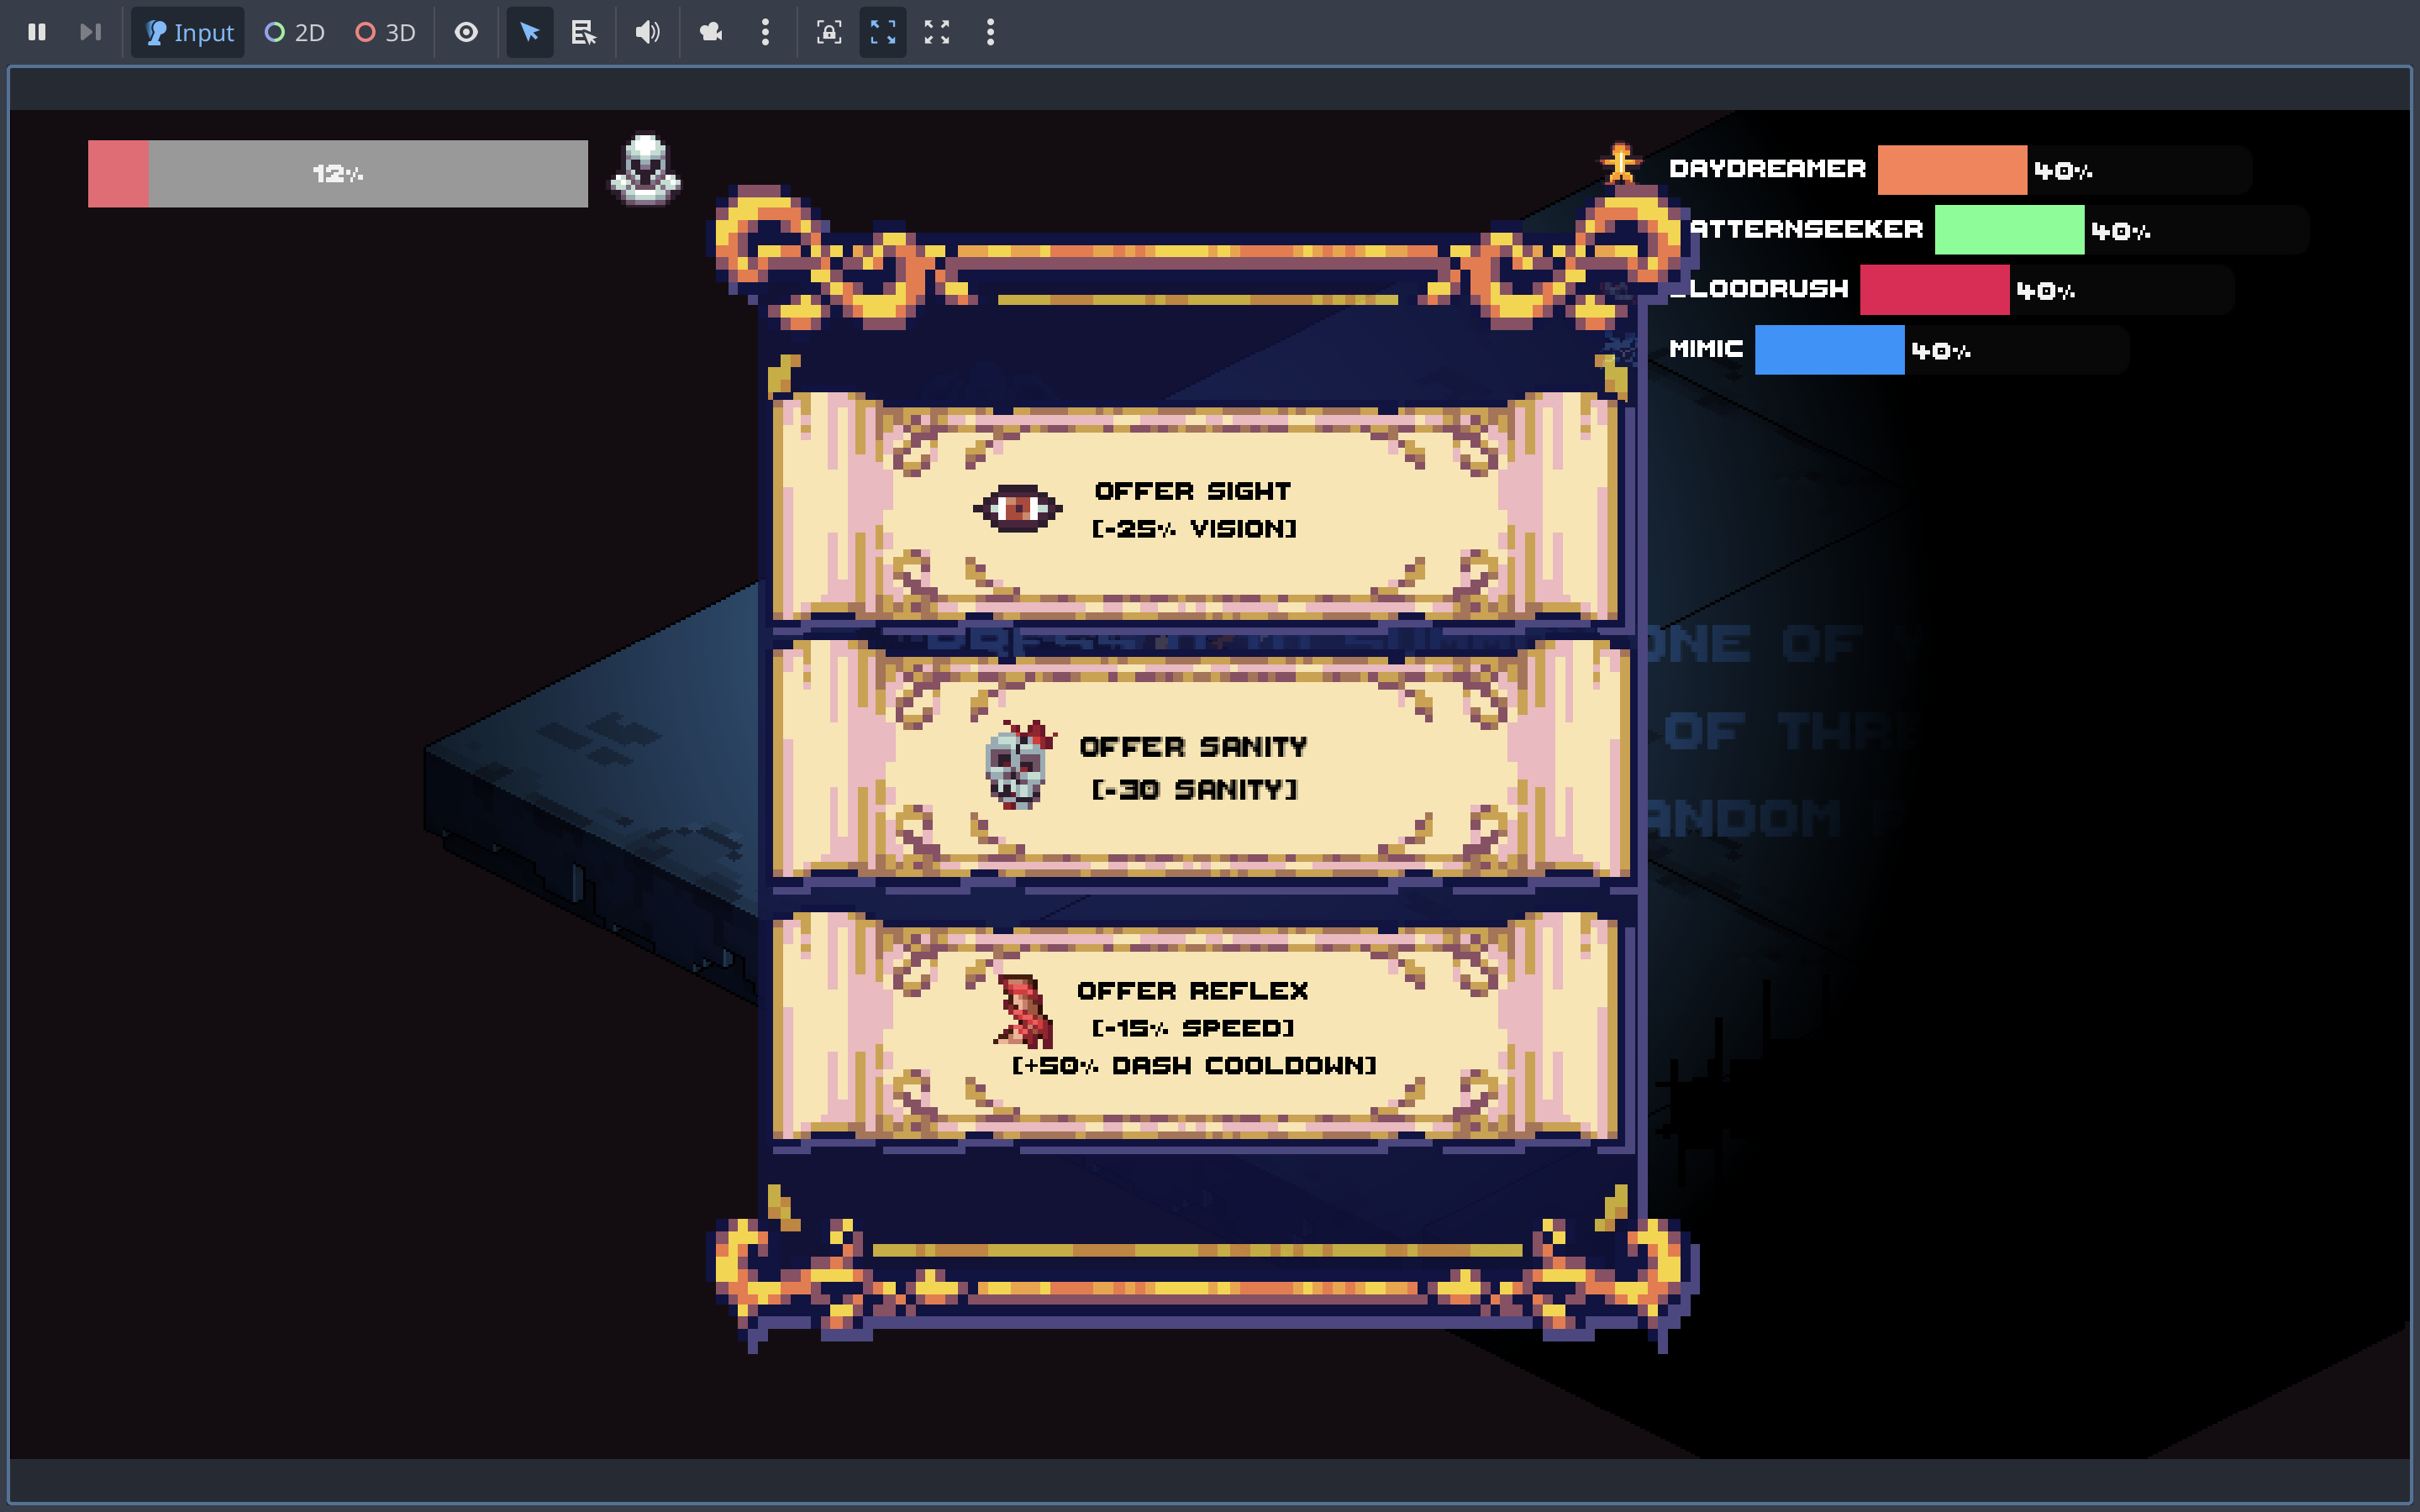Click the stretch to fit icon
The width and height of the screenshot is (2420, 1512).
[x=937, y=32]
